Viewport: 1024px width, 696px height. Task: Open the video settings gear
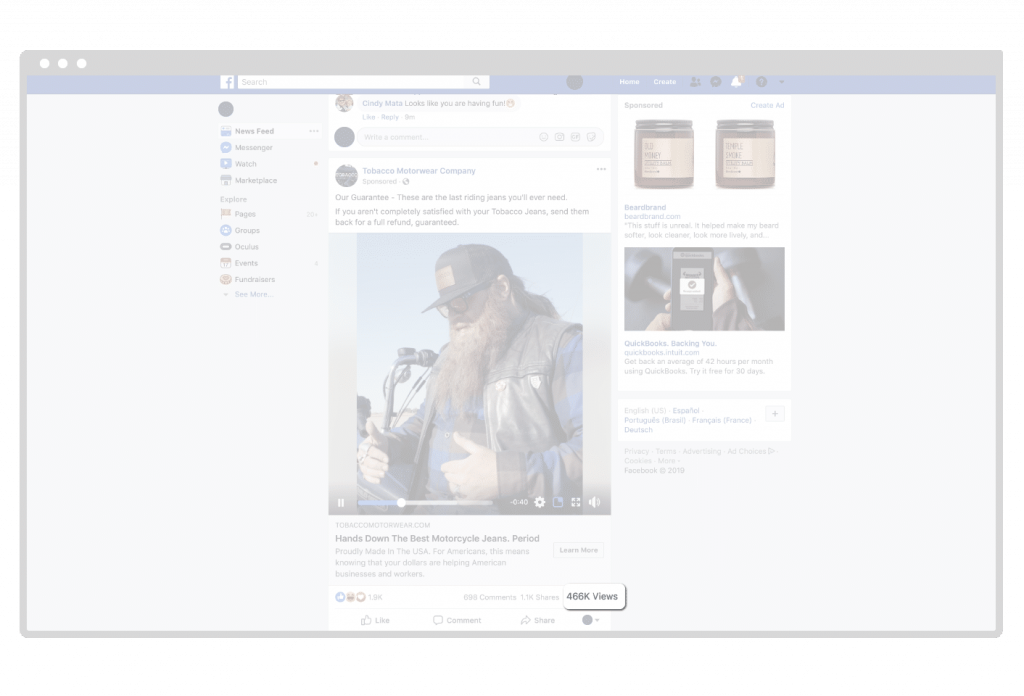[x=539, y=502]
